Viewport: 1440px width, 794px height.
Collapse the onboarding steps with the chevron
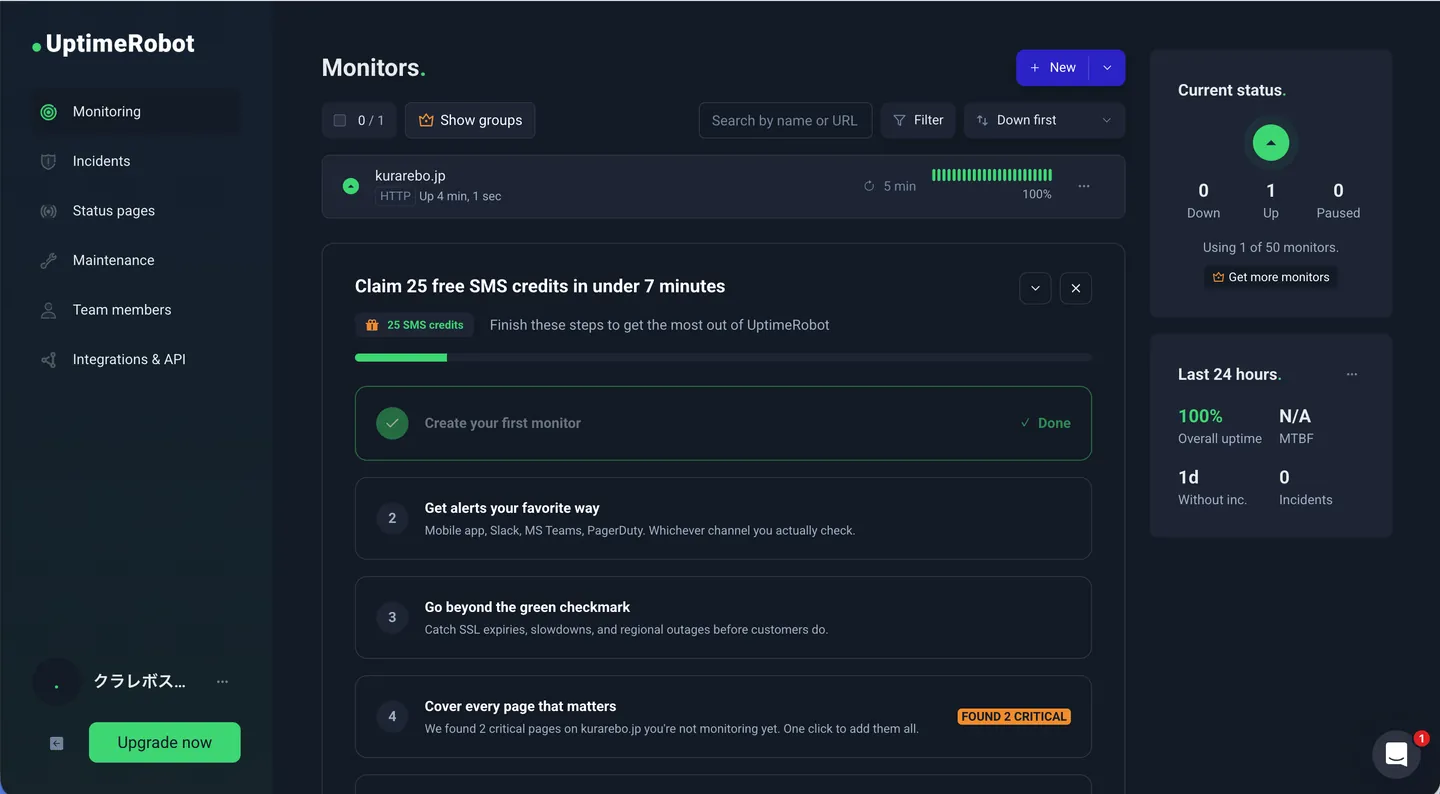tap(1035, 288)
